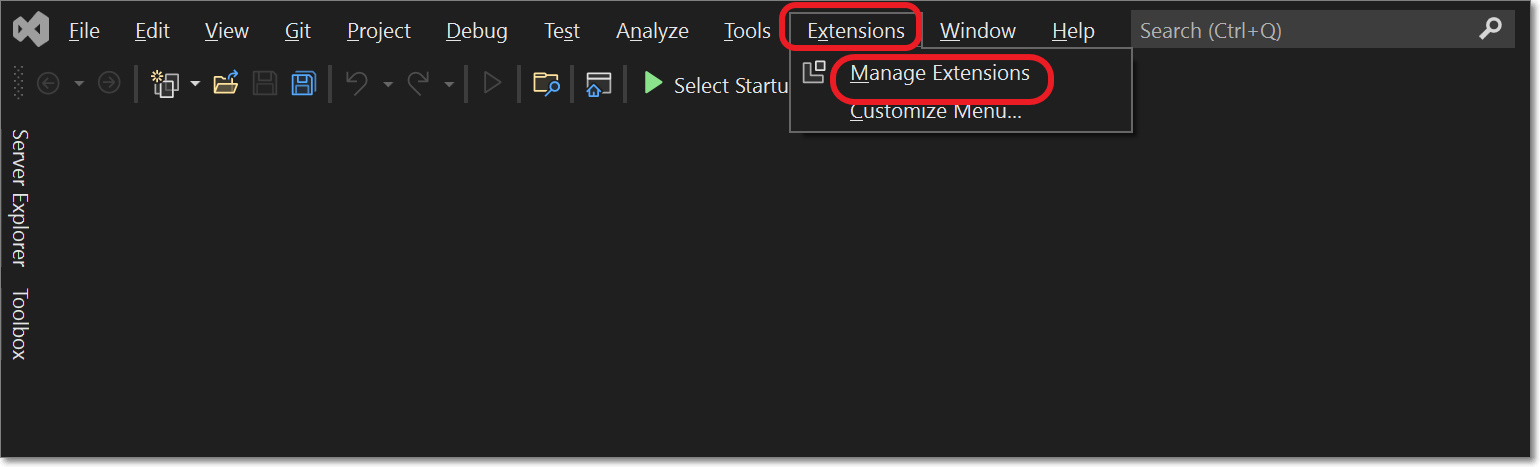The image size is (1540, 467).
Task: Expand the Redo history dropdown arrow
Action: coord(449,85)
